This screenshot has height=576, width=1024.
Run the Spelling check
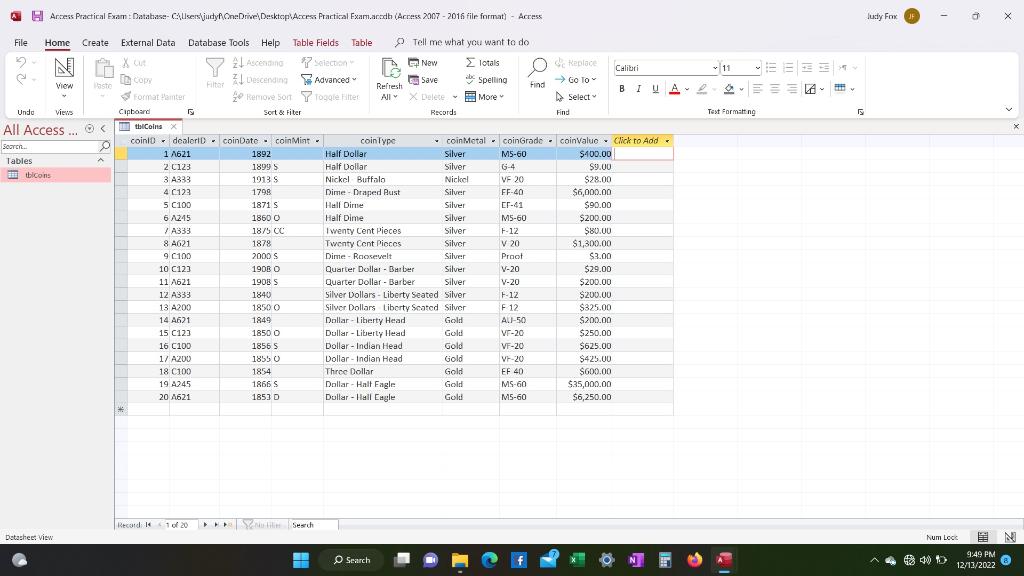pyautogui.click(x=485, y=80)
